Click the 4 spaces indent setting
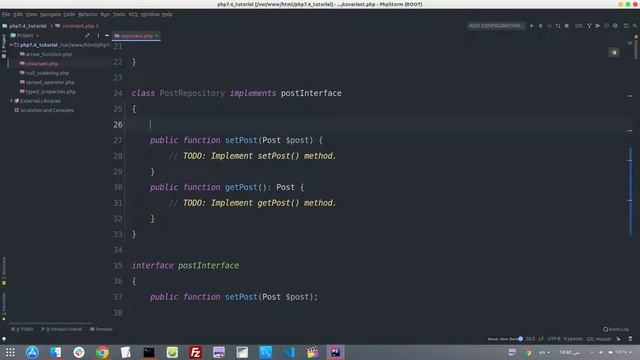 coord(573,339)
